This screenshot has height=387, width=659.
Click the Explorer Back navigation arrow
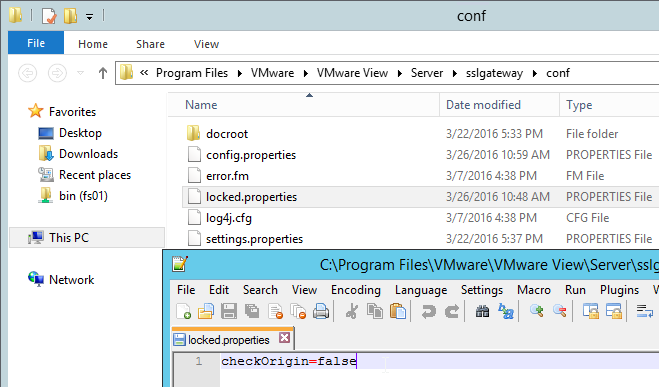[28, 73]
